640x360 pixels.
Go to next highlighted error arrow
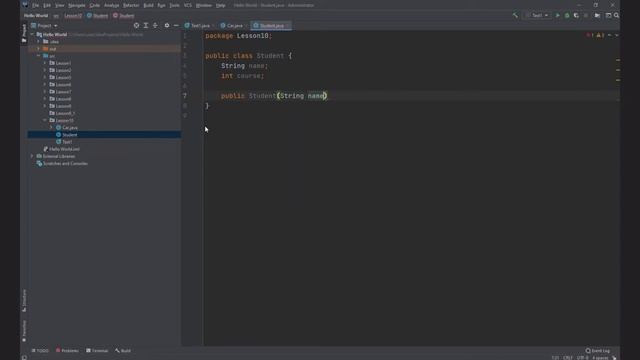pyautogui.click(x=616, y=36)
